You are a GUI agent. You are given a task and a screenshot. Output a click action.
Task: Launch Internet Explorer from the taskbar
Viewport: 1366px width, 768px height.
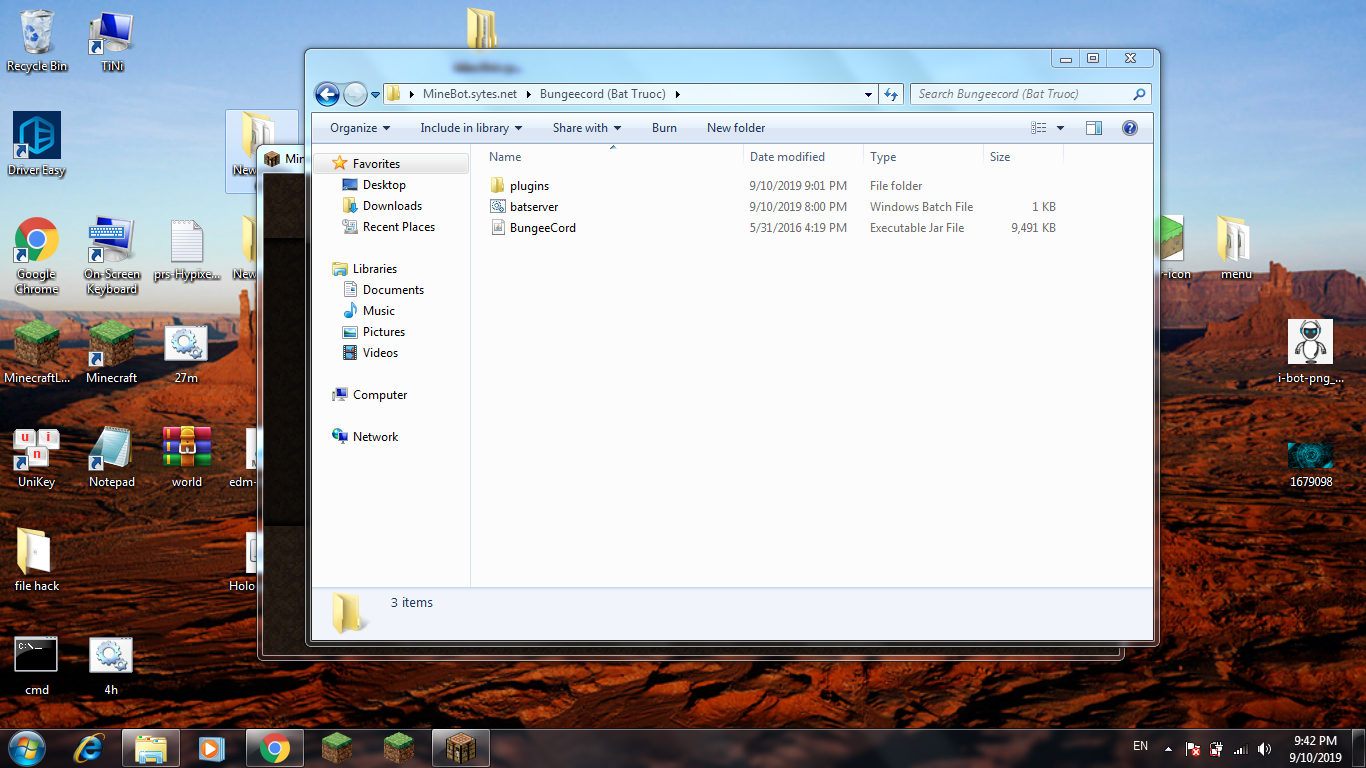click(89, 747)
